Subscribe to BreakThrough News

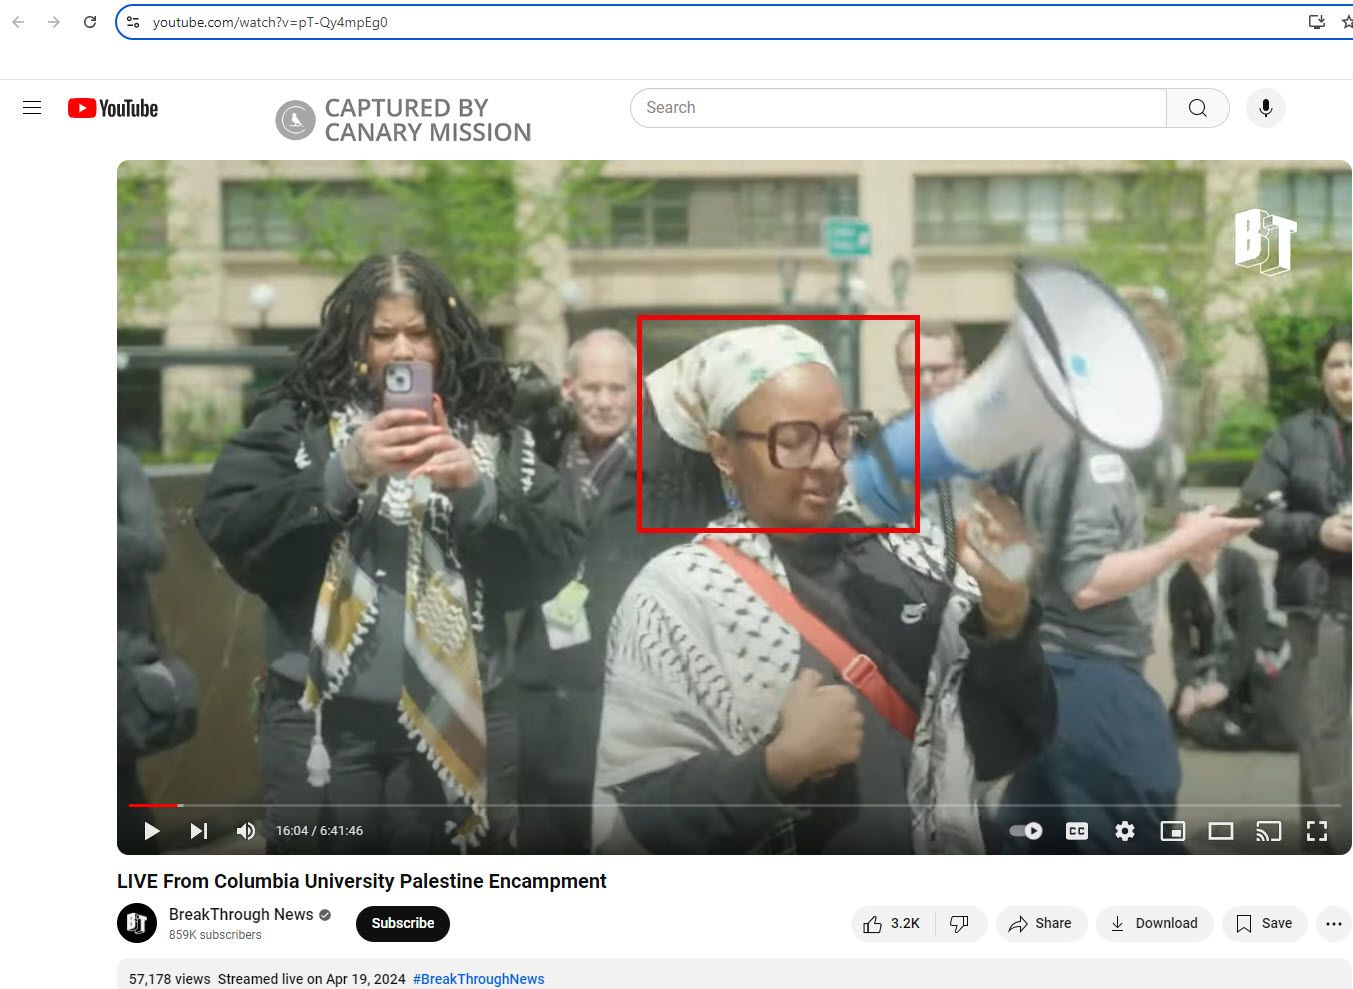(403, 923)
